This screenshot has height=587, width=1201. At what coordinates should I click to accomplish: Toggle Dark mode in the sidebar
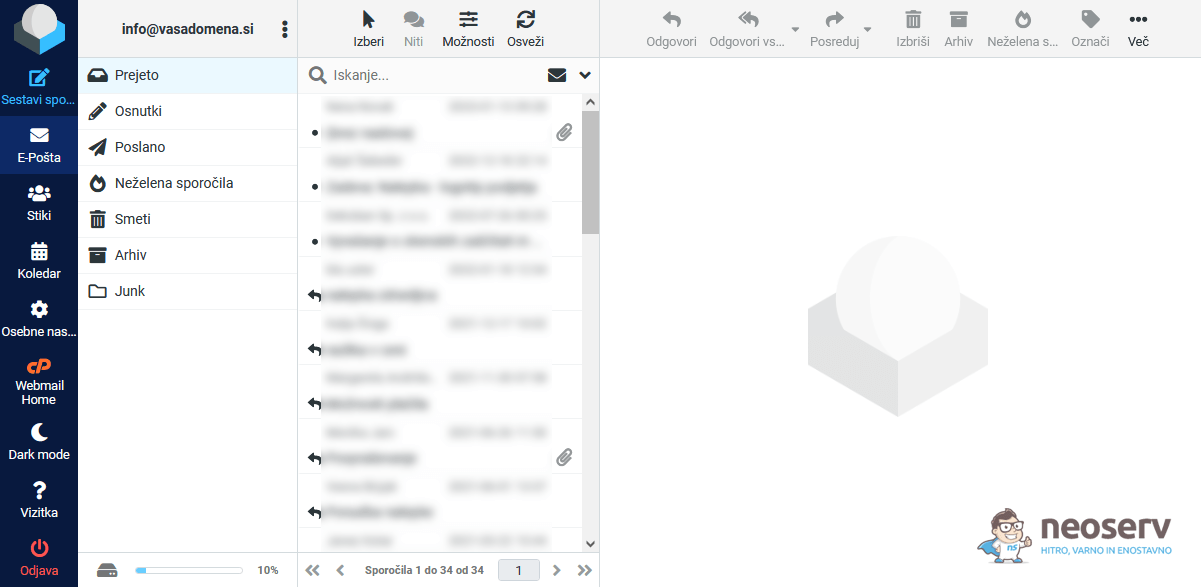[x=39, y=432]
